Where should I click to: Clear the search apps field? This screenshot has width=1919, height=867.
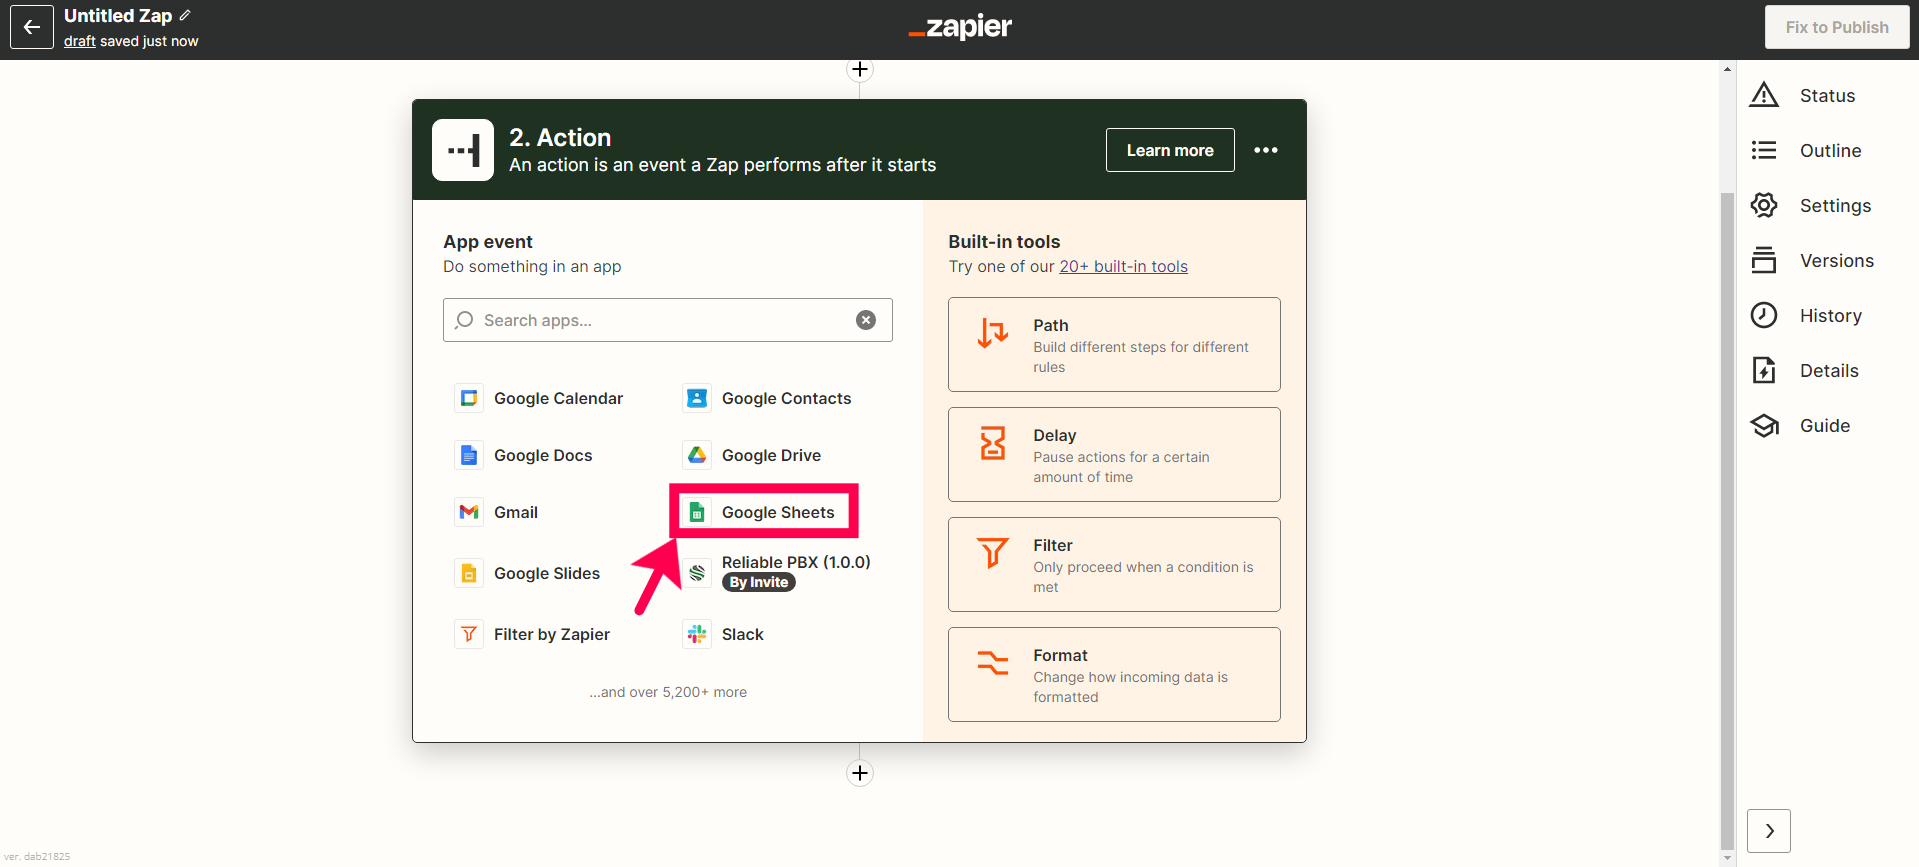click(866, 320)
